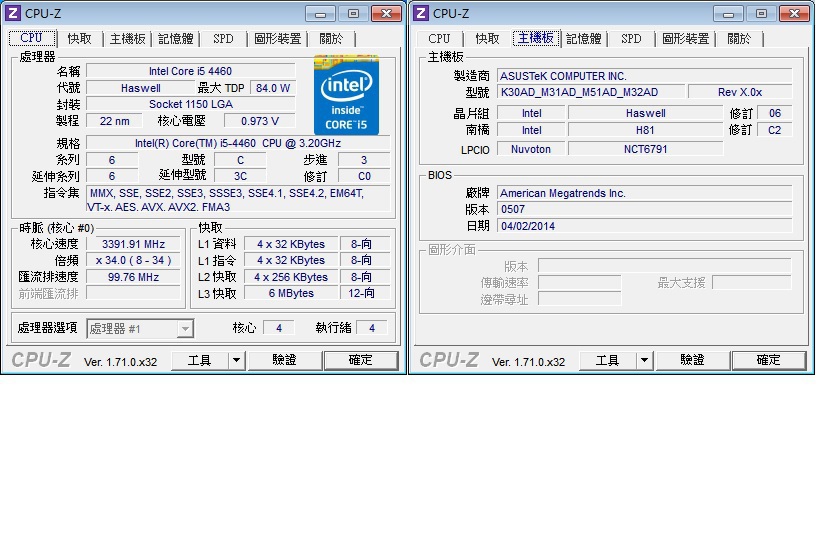Click the BIOS 版本 field showing 0507
Image resolution: width=817 pixels, height=541 pixels.
coord(643,210)
